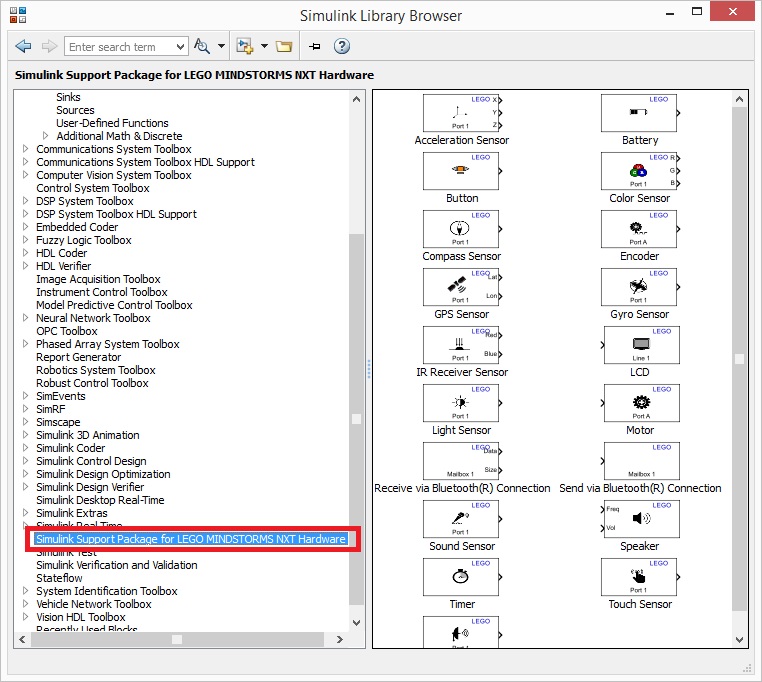The height and width of the screenshot is (682, 762).
Task: Select the Send via Bluetooth Connection block
Action: [641, 461]
